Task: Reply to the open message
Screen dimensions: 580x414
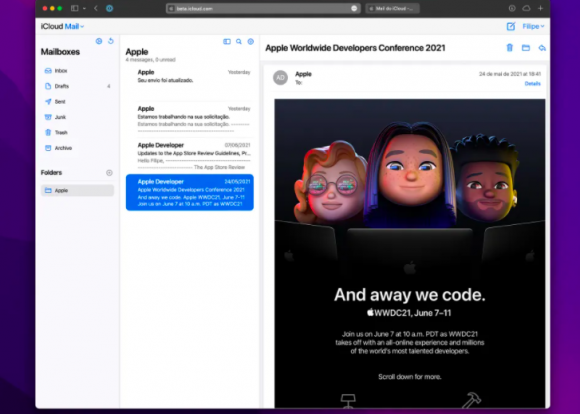Action: pyautogui.click(x=542, y=48)
